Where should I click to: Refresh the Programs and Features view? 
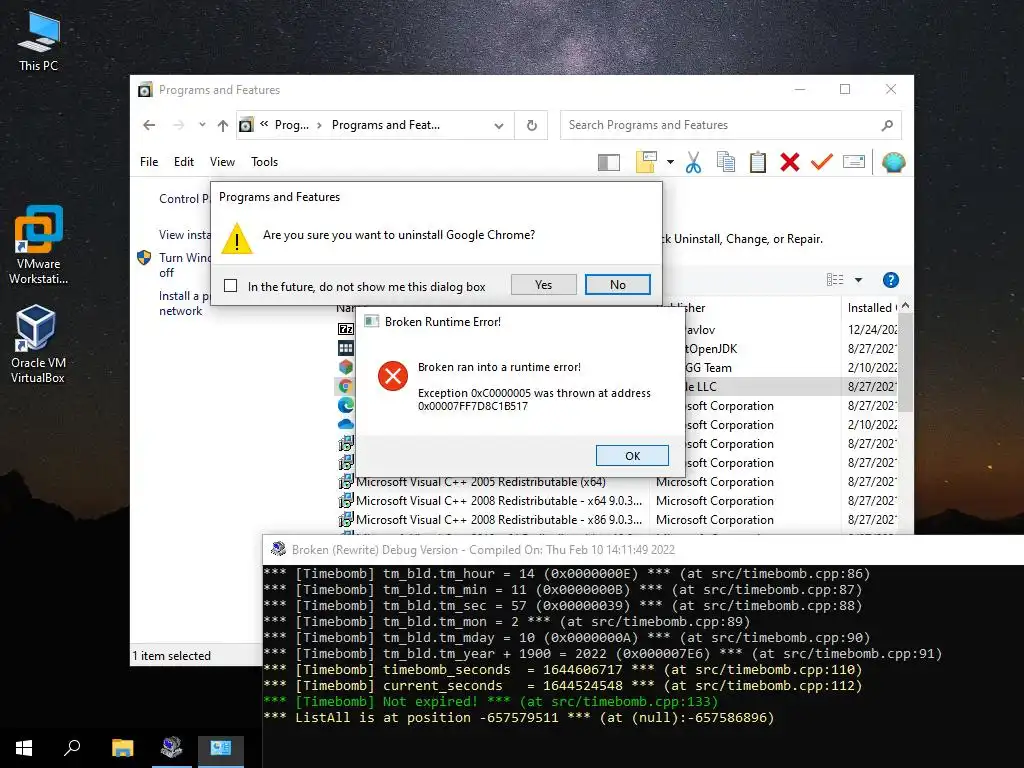532,125
